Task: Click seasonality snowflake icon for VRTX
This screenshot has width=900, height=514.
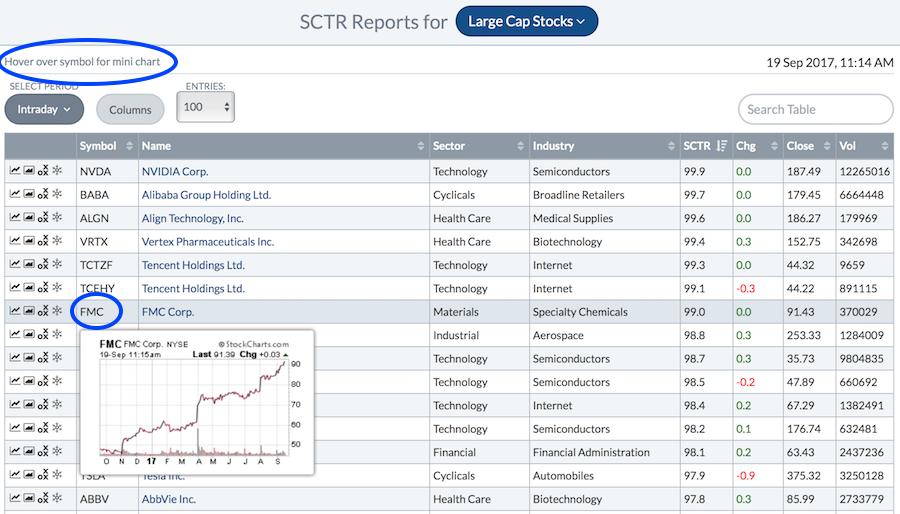Action: (57, 241)
